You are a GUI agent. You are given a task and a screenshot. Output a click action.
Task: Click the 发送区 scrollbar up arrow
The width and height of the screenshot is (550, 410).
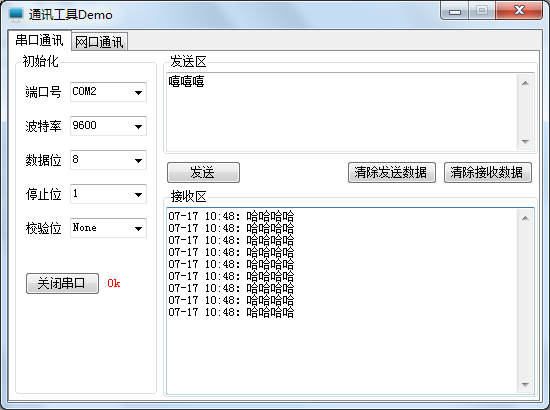coord(525,83)
